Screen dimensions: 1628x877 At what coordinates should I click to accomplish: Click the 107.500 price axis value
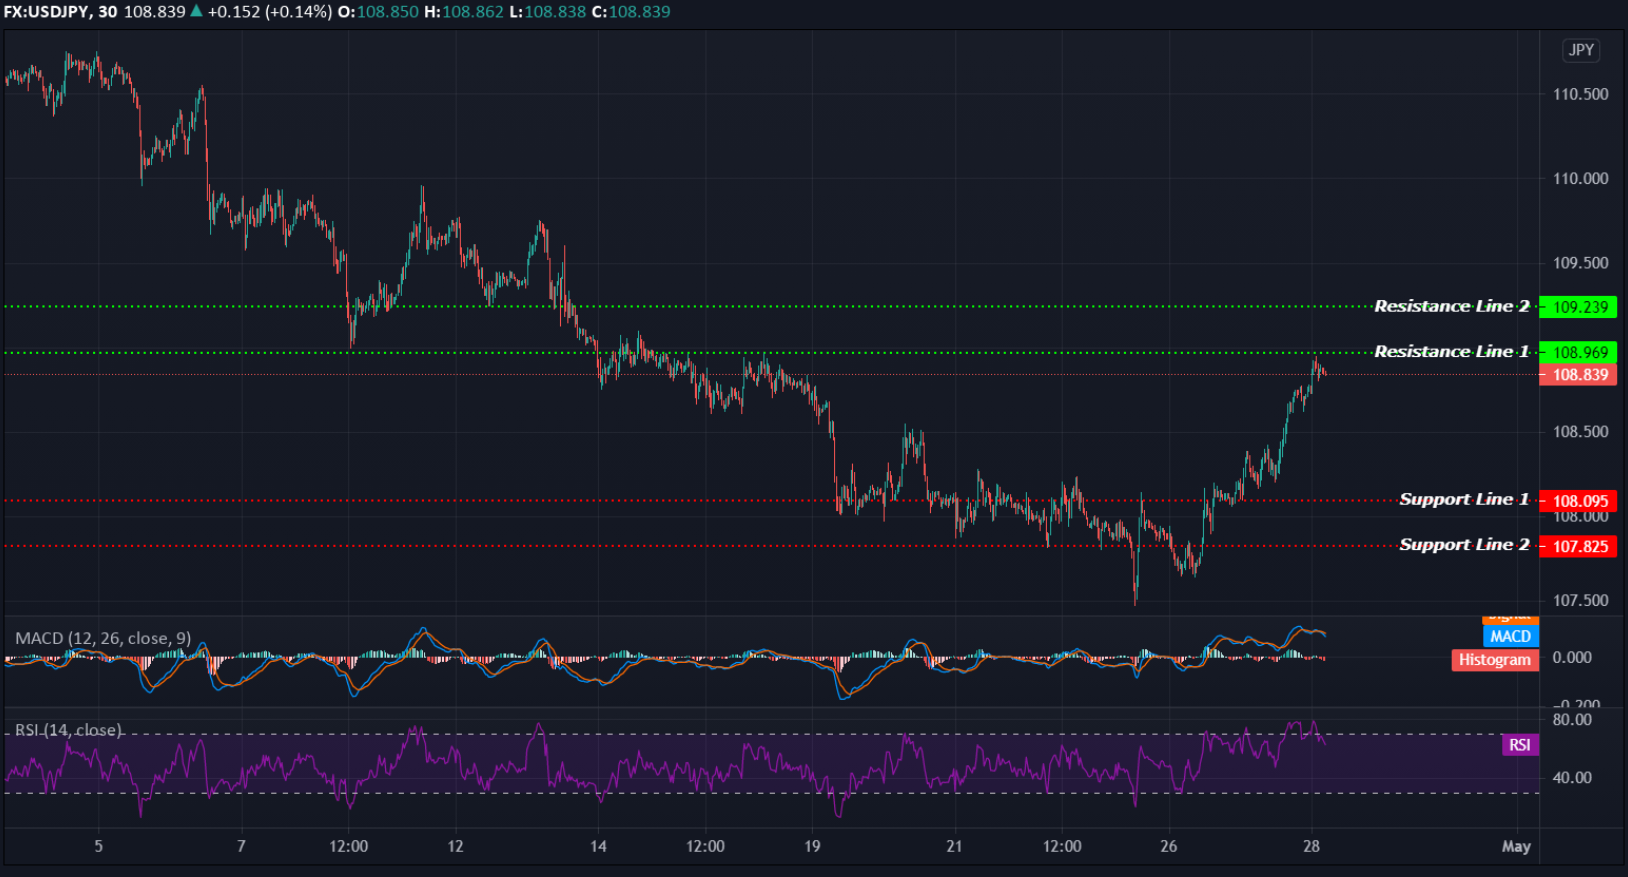tap(1580, 601)
